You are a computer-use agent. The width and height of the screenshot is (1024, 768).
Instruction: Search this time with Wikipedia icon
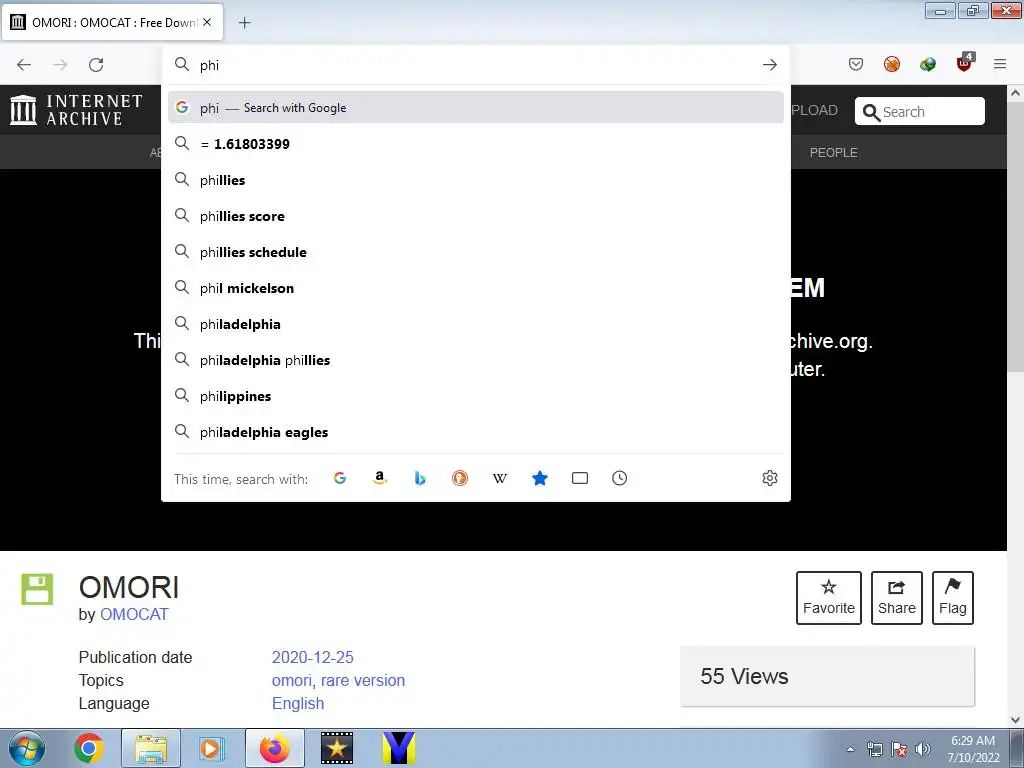click(x=500, y=478)
